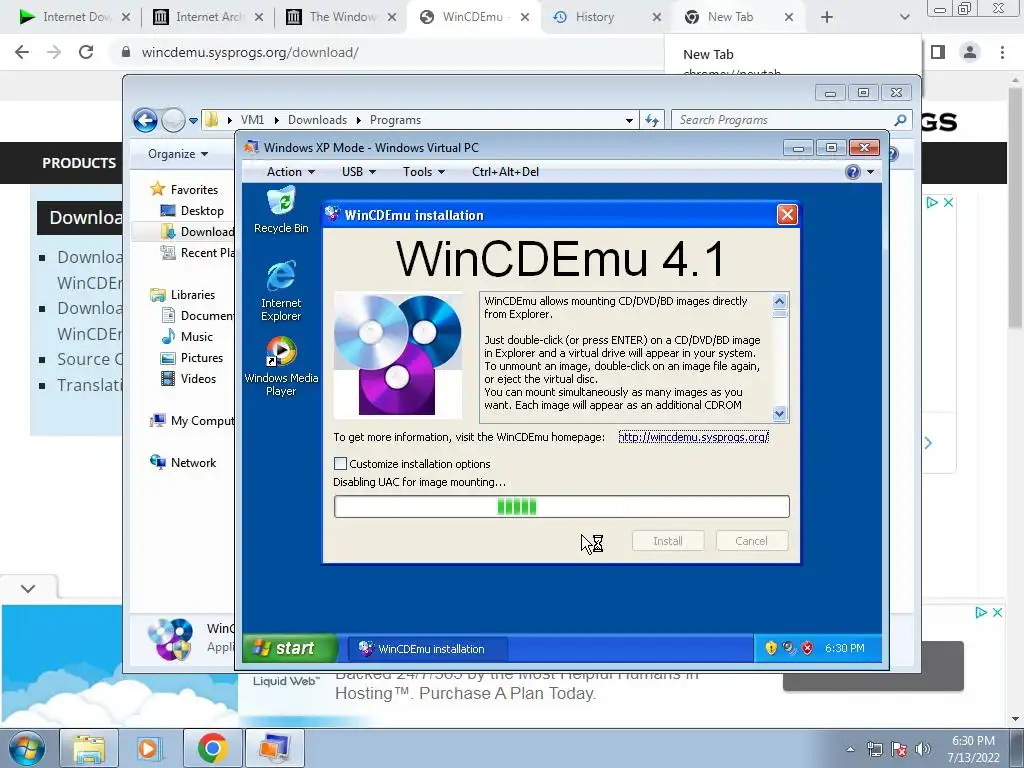Screen dimensions: 1024x768
Task: Open the Action menu in Virtual PC
Action: point(291,172)
